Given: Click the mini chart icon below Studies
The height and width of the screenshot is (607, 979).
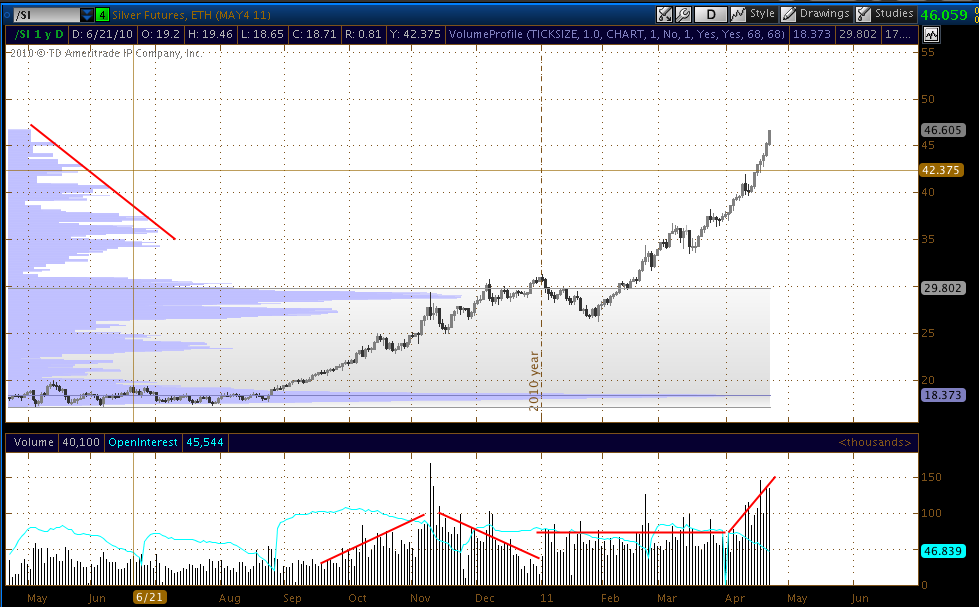Looking at the screenshot, I should coord(931,34).
